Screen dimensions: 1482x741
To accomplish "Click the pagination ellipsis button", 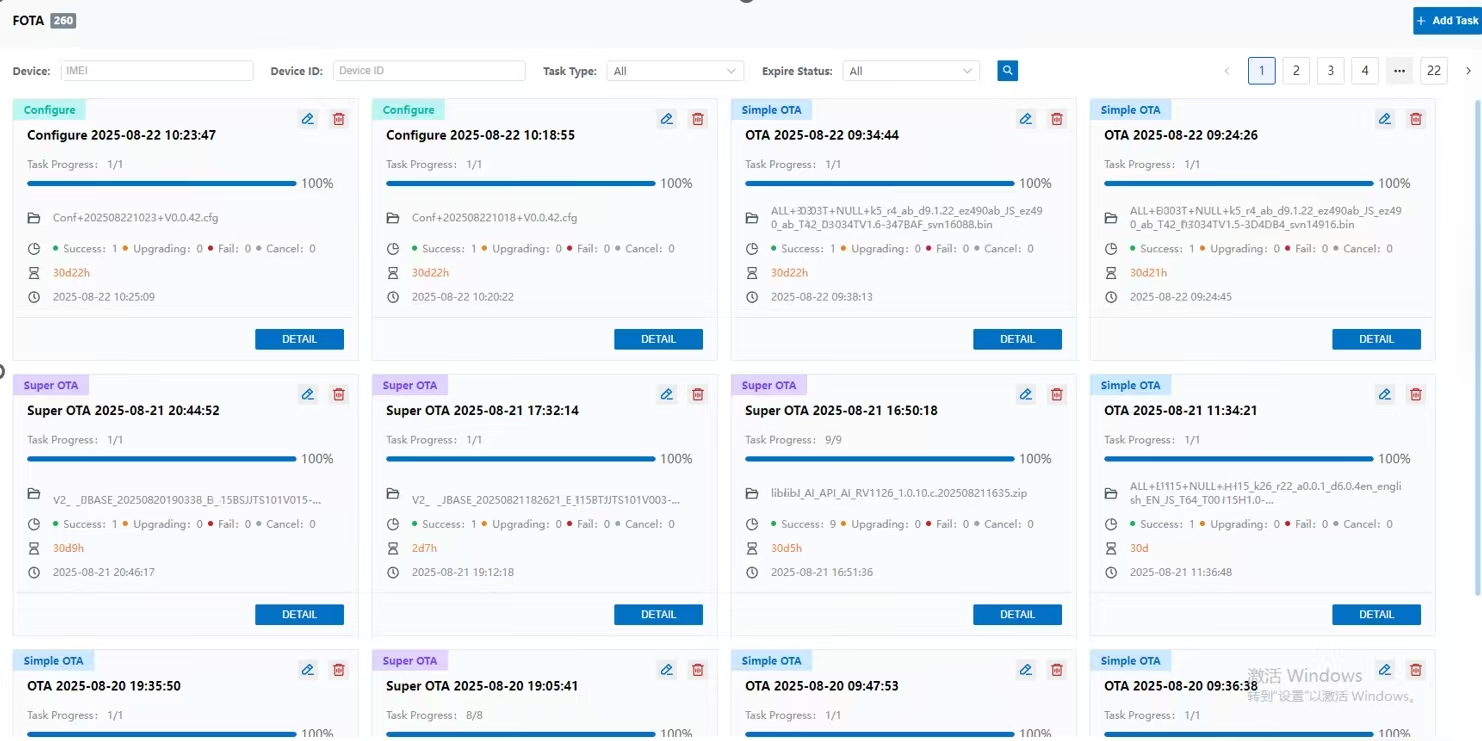I will tap(1399, 70).
